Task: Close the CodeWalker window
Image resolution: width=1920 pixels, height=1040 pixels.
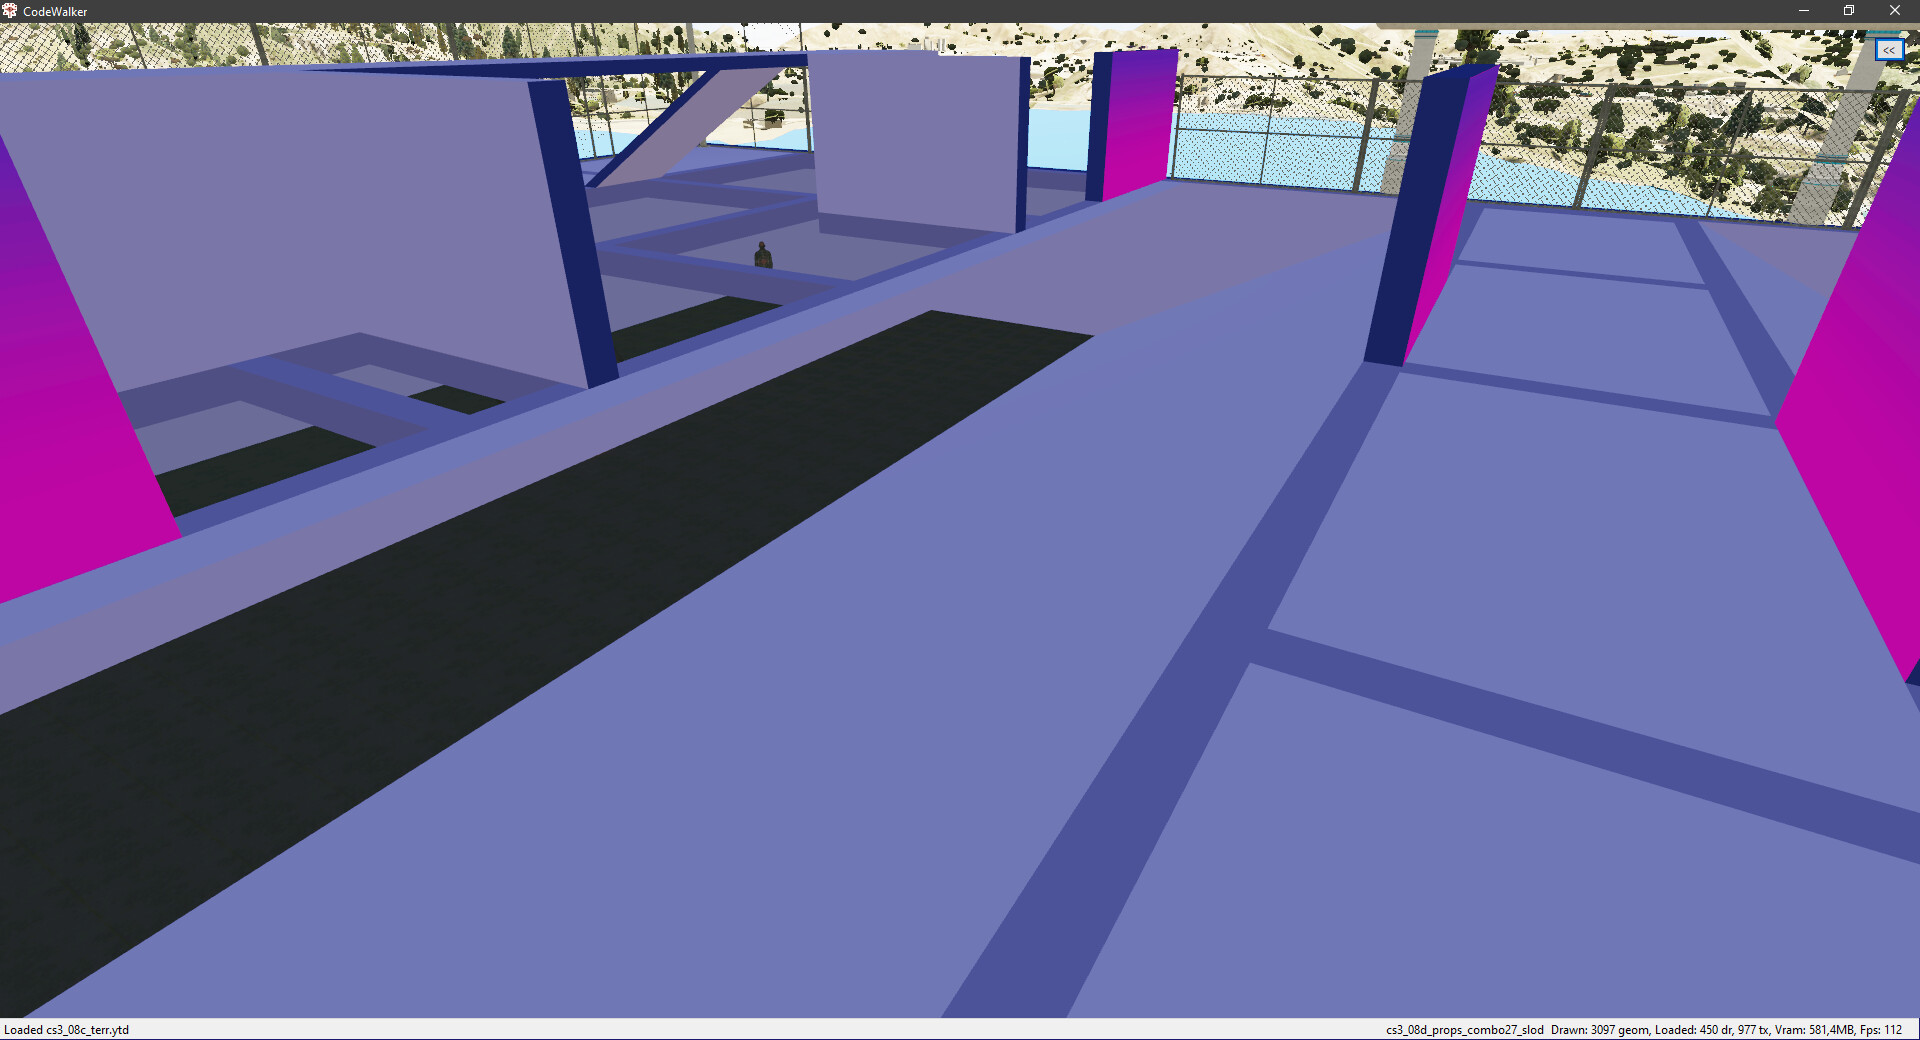Action: pyautogui.click(x=1895, y=11)
